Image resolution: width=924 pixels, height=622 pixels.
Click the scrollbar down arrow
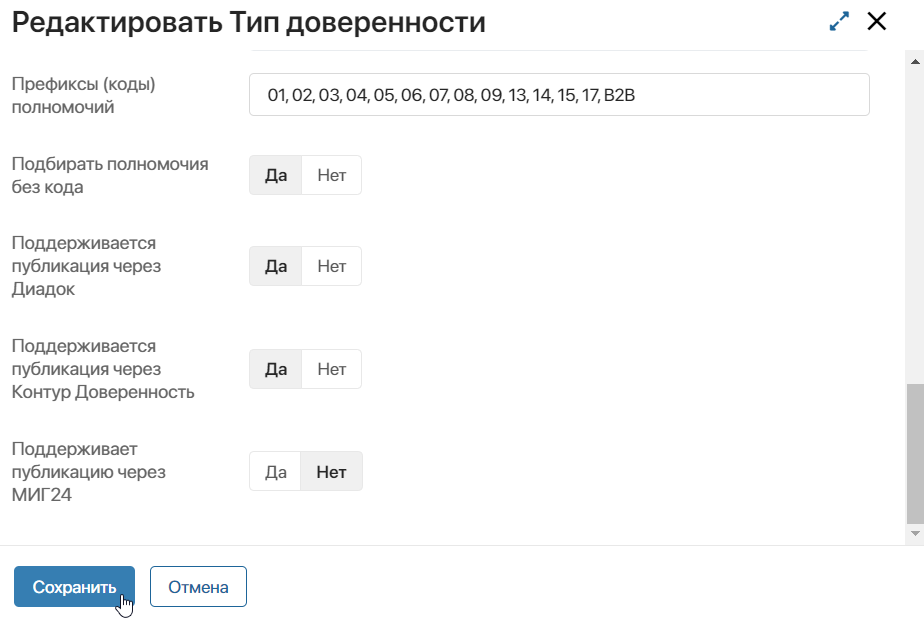pyautogui.click(x=914, y=534)
